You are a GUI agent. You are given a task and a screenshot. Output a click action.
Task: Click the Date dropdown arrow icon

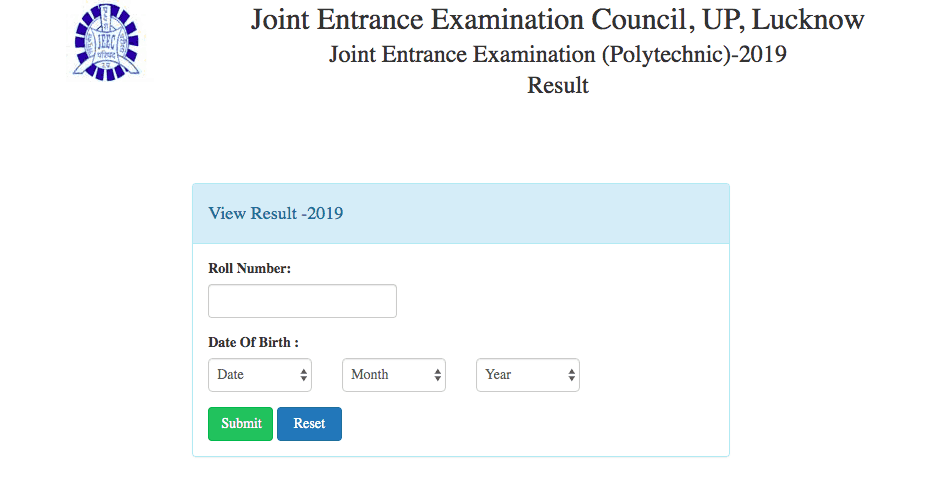pyautogui.click(x=303, y=375)
